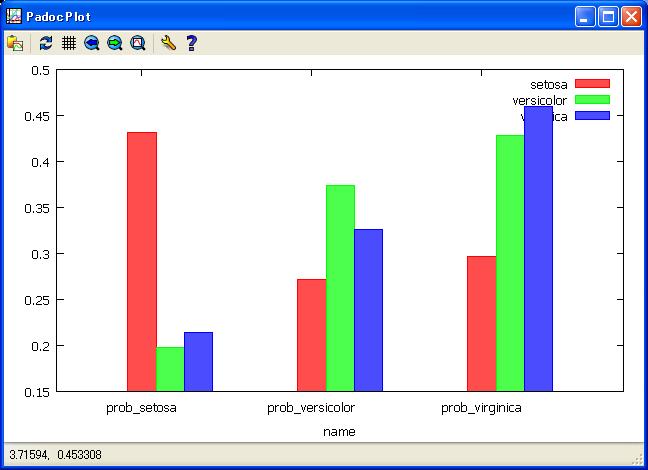Click the prob_versicolor axis label

point(311,408)
